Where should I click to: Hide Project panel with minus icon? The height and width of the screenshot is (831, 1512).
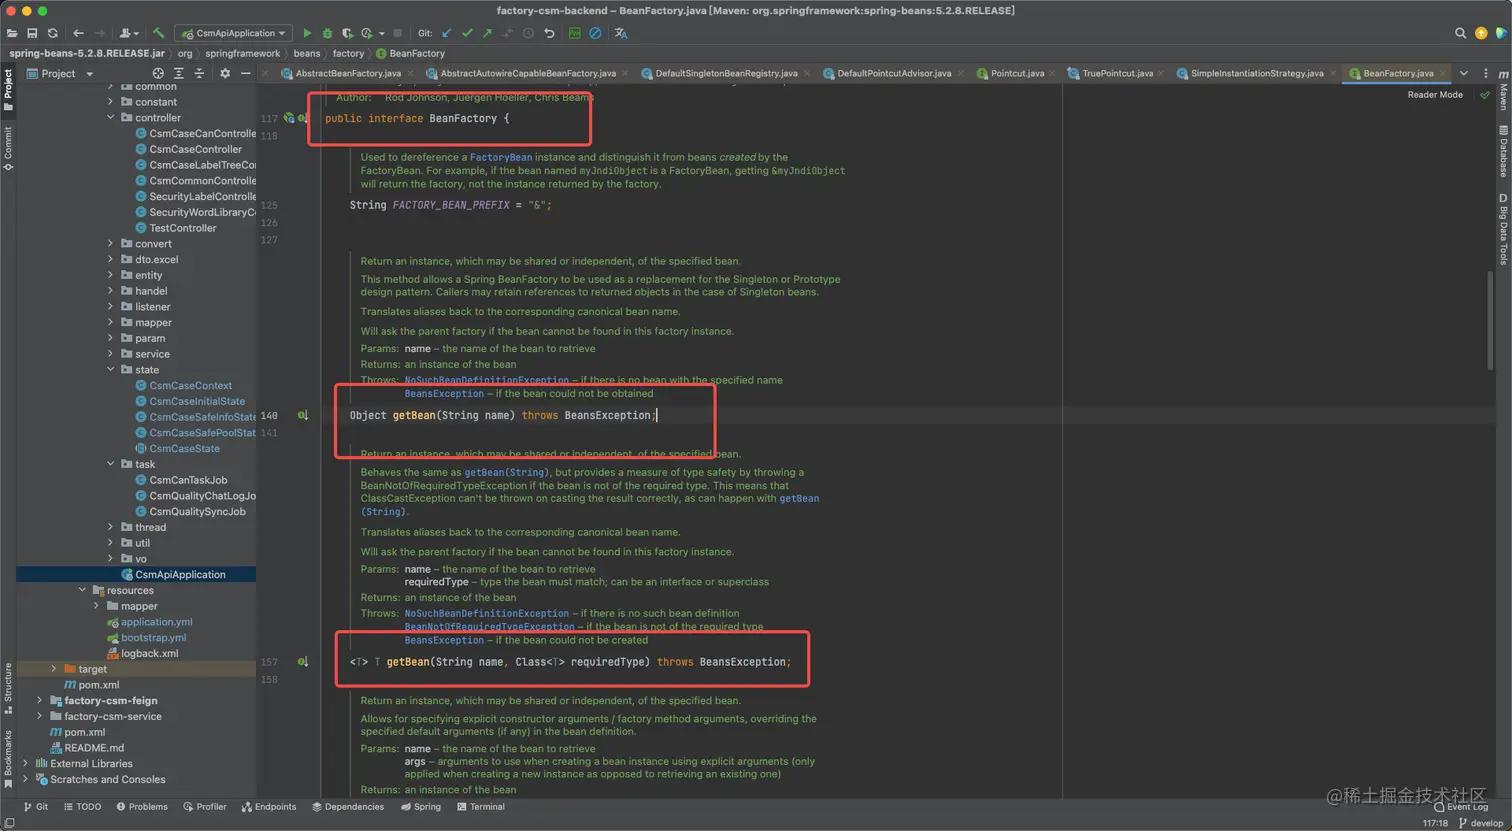[x=245, y=73]
